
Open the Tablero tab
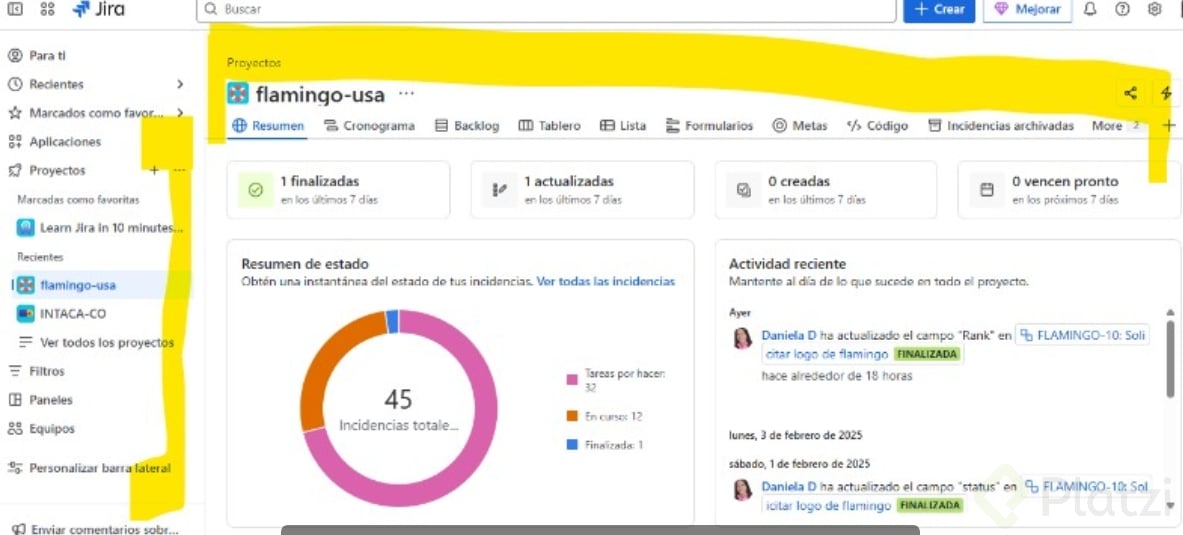tap(550, 126)
